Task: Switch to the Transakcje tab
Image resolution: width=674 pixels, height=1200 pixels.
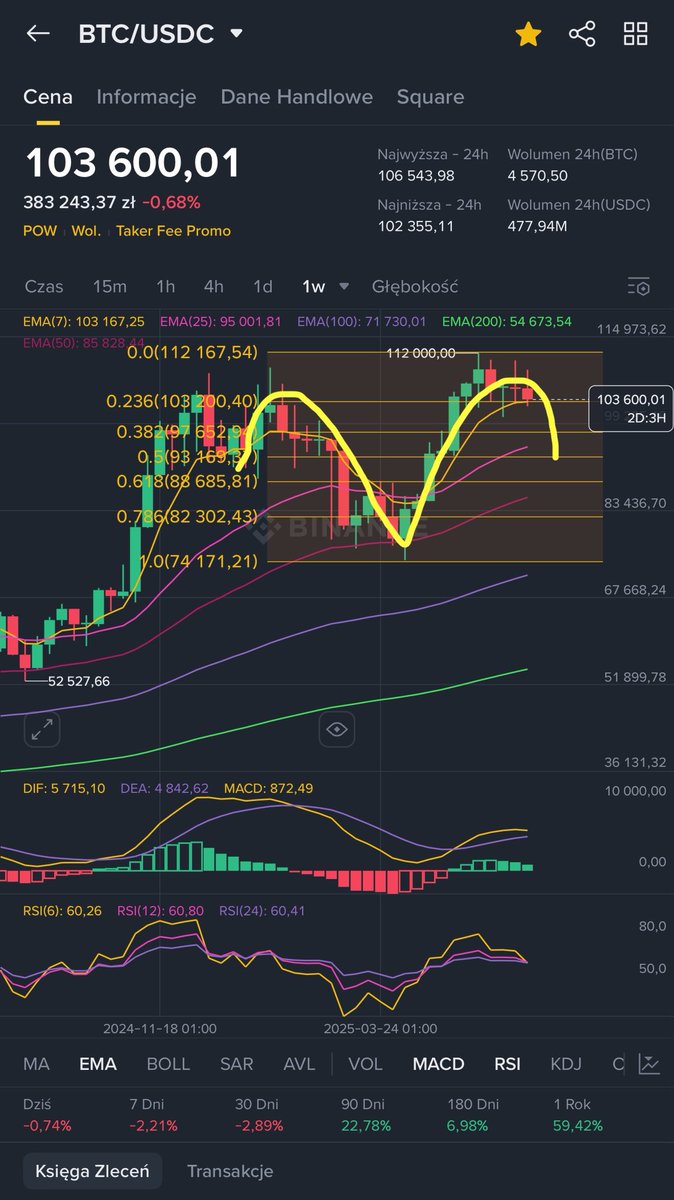Action: tap(230, 1171)
